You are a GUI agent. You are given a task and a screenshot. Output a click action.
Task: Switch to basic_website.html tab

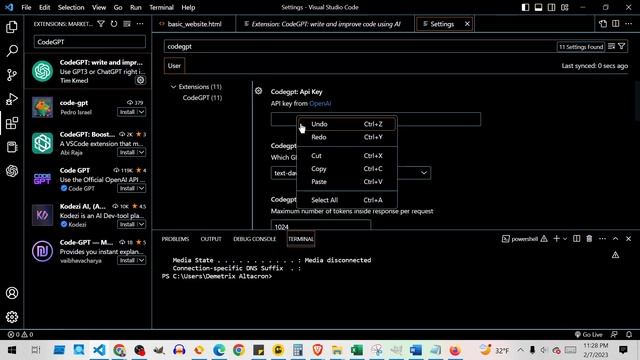(x=194, y=24)
